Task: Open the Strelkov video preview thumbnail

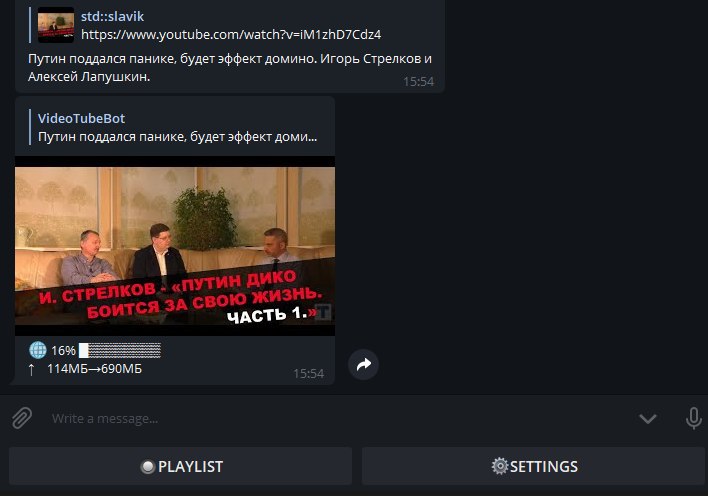Action: pyautogui.click(x=175, y=246)
